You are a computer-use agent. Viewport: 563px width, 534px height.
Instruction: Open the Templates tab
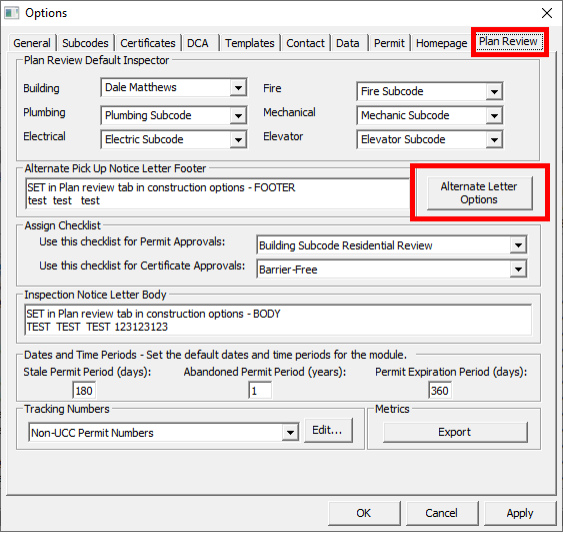point(250,43)
